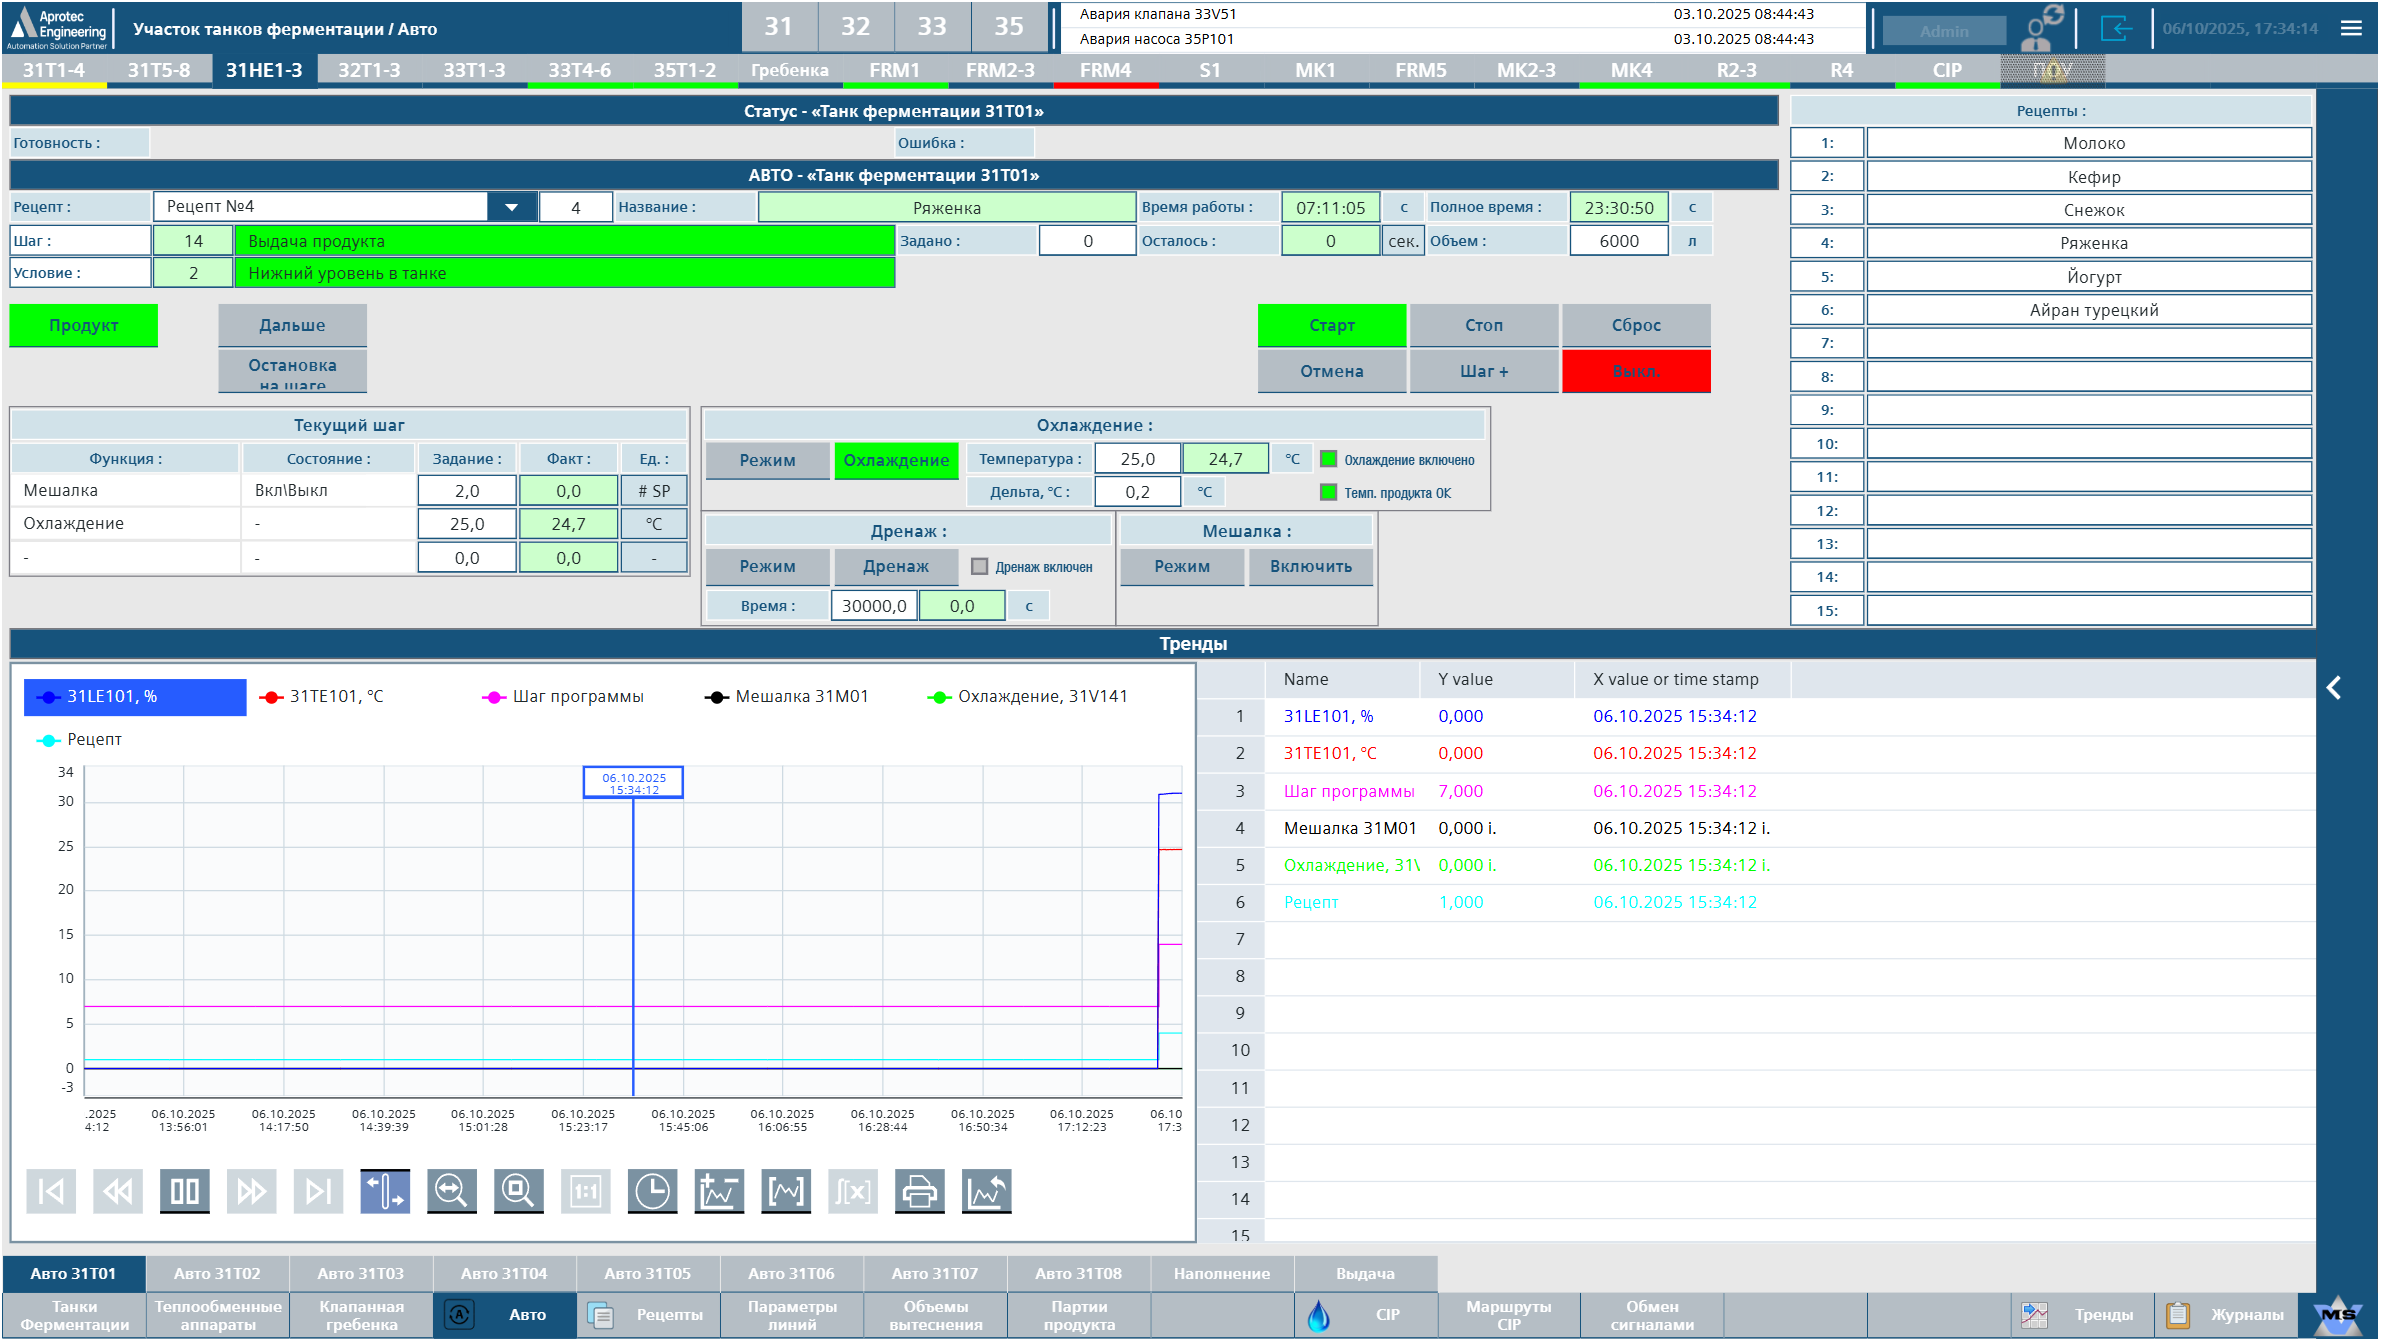
Task: Open the Рецепт №4 dropdown list
Action: point(511,207)
